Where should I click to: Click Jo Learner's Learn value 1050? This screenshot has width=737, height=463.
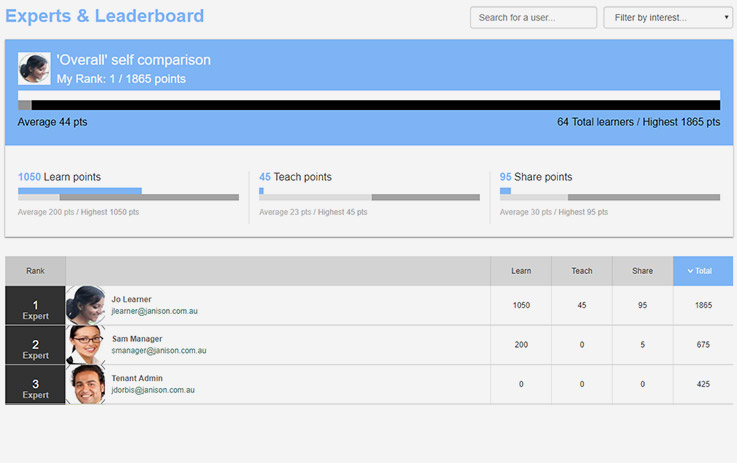point(521,305)
